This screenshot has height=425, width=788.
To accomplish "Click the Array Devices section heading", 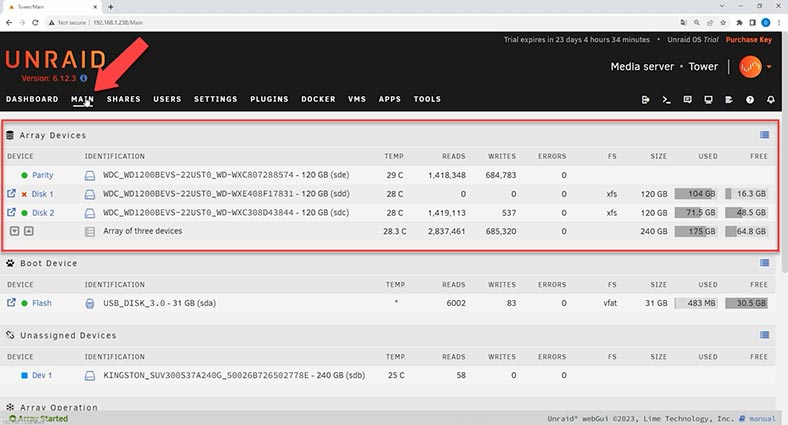I will [53, 135].
